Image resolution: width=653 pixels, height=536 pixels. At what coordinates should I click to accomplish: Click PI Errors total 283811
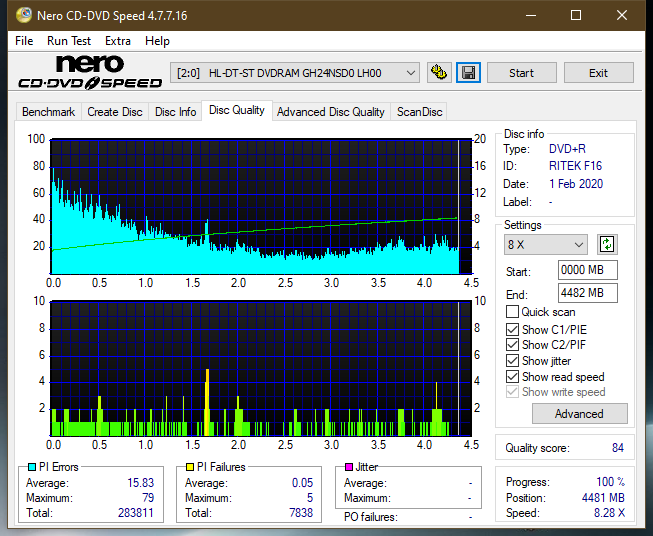point(136,513)
